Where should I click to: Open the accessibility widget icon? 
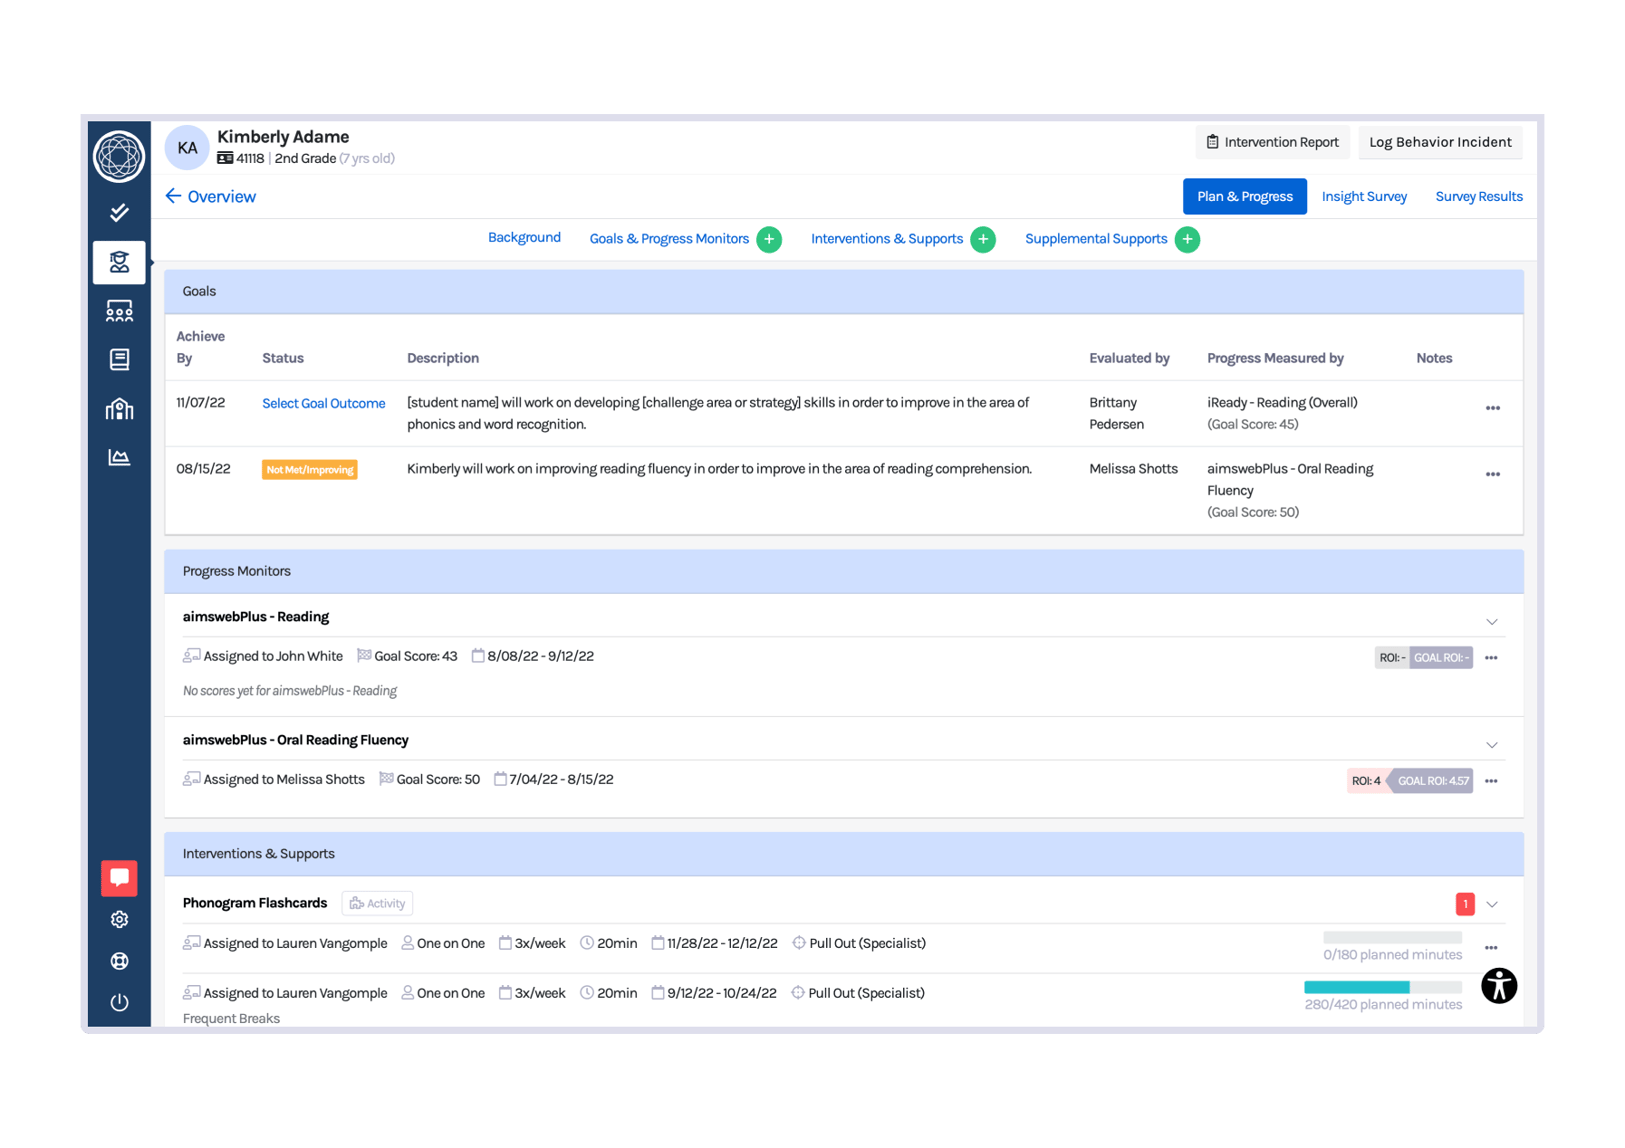(1499, 986)
